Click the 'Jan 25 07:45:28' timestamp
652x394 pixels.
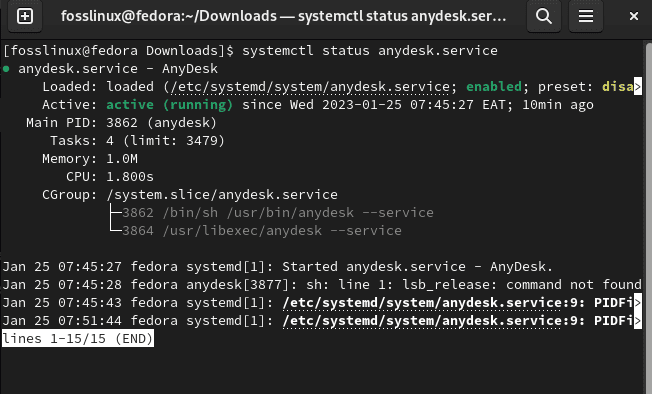point(62,285)
